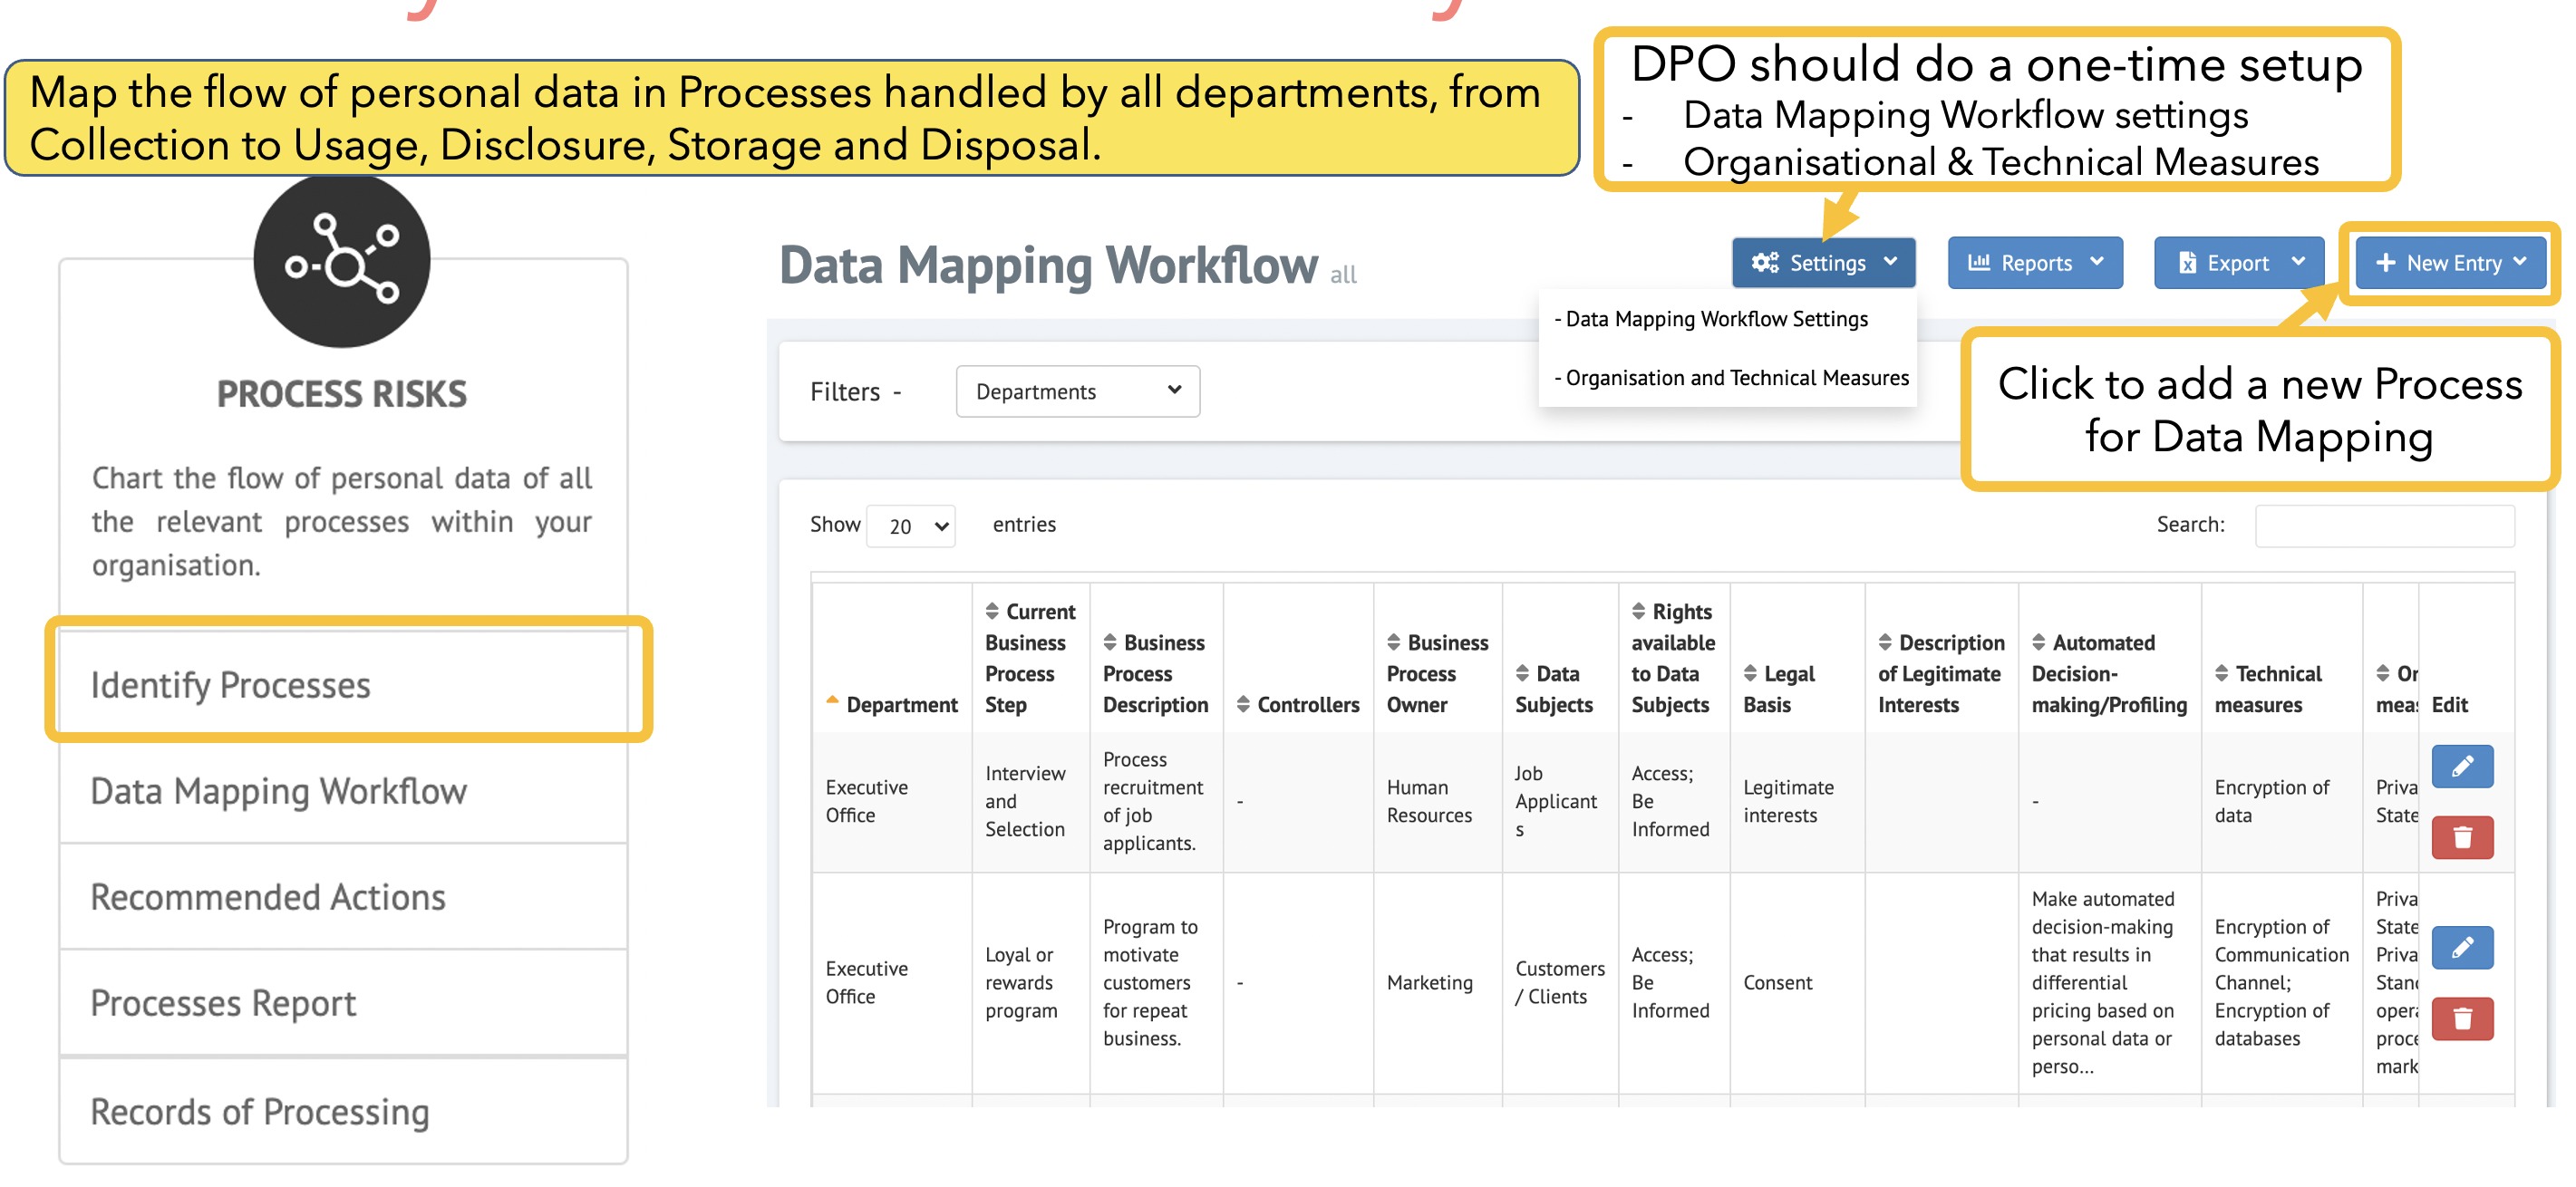The image size is (2576, 1187).
Task: Click the Process Risks network icon
Action: [x=341, y=262]
